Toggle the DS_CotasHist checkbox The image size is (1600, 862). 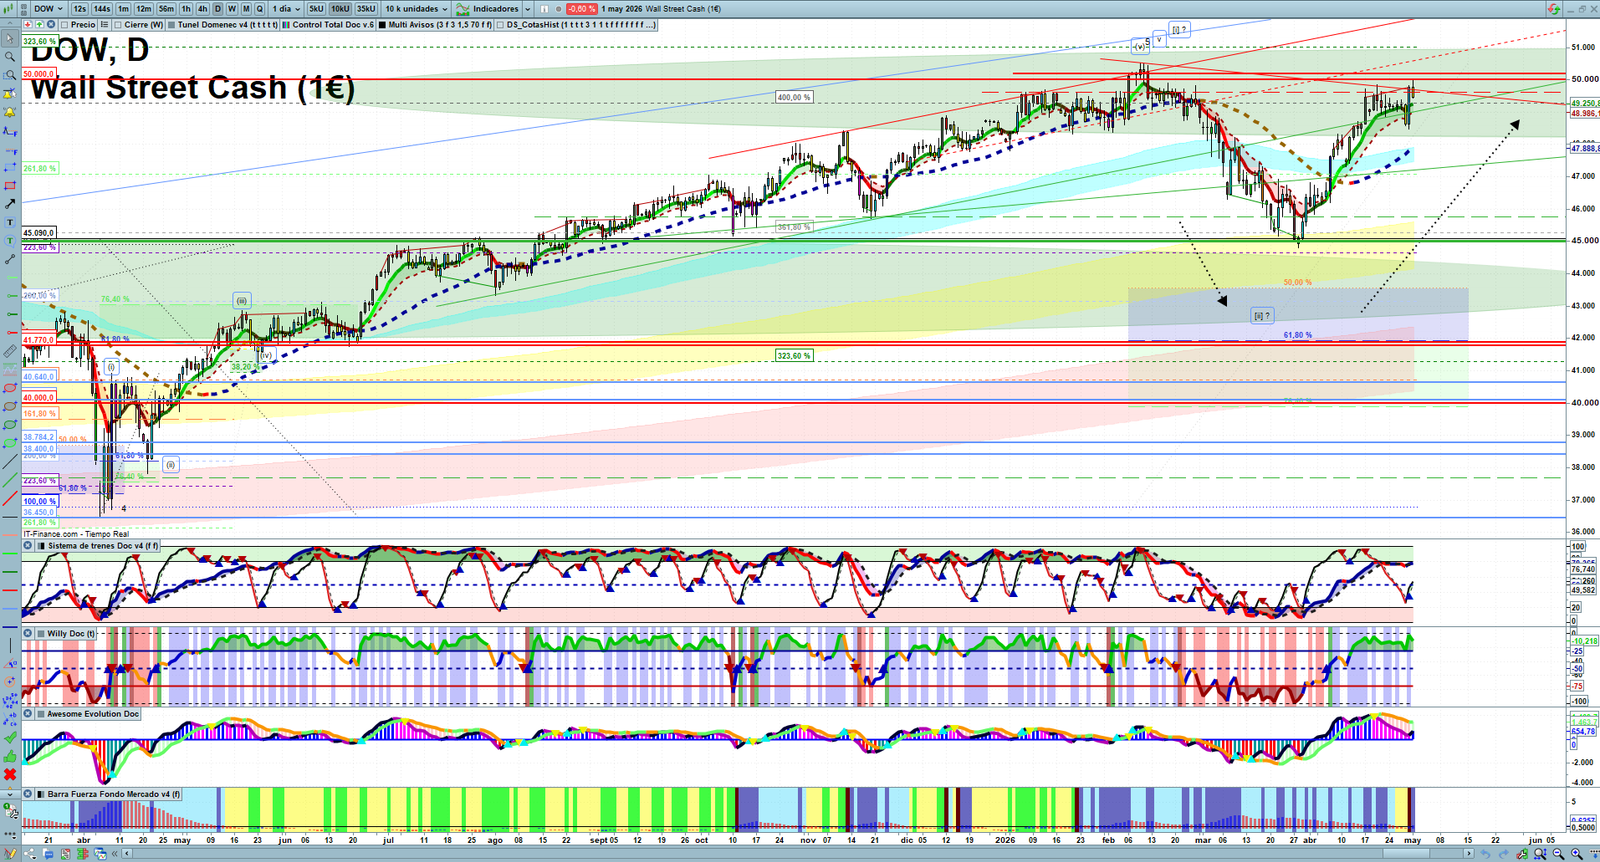point(500,24)
